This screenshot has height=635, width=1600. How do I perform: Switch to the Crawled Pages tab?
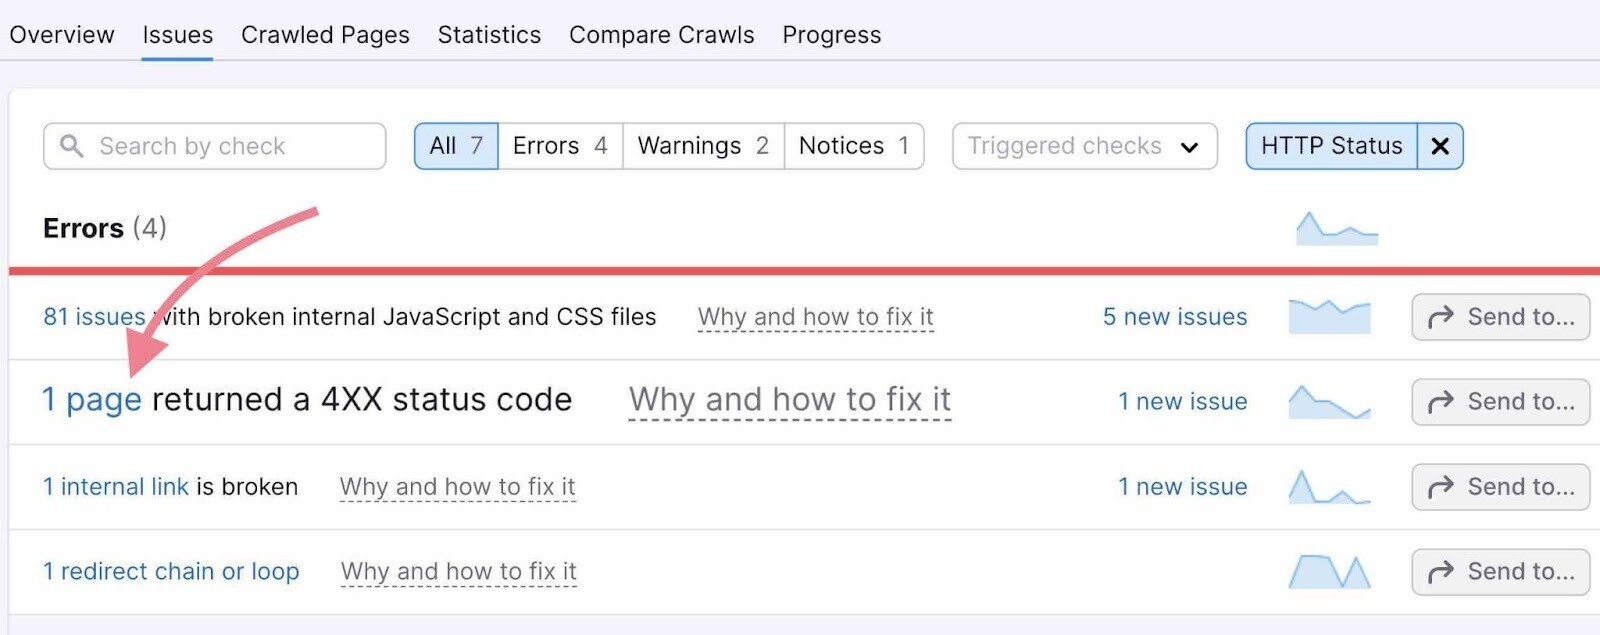coord(325,35)
